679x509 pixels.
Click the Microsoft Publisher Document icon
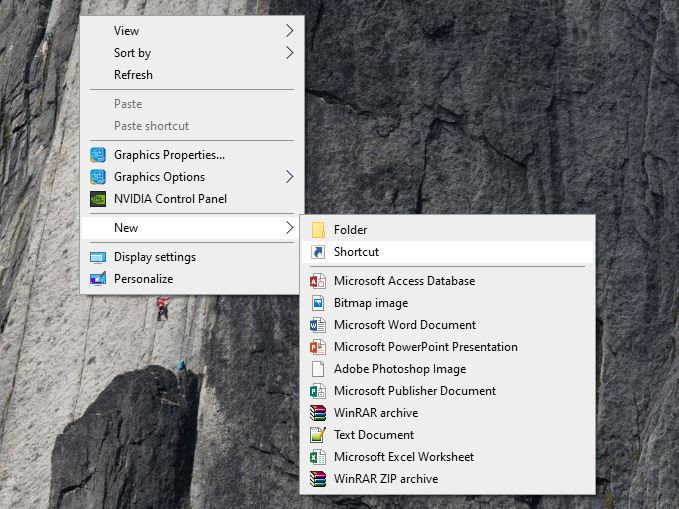[x=318, y=391]
